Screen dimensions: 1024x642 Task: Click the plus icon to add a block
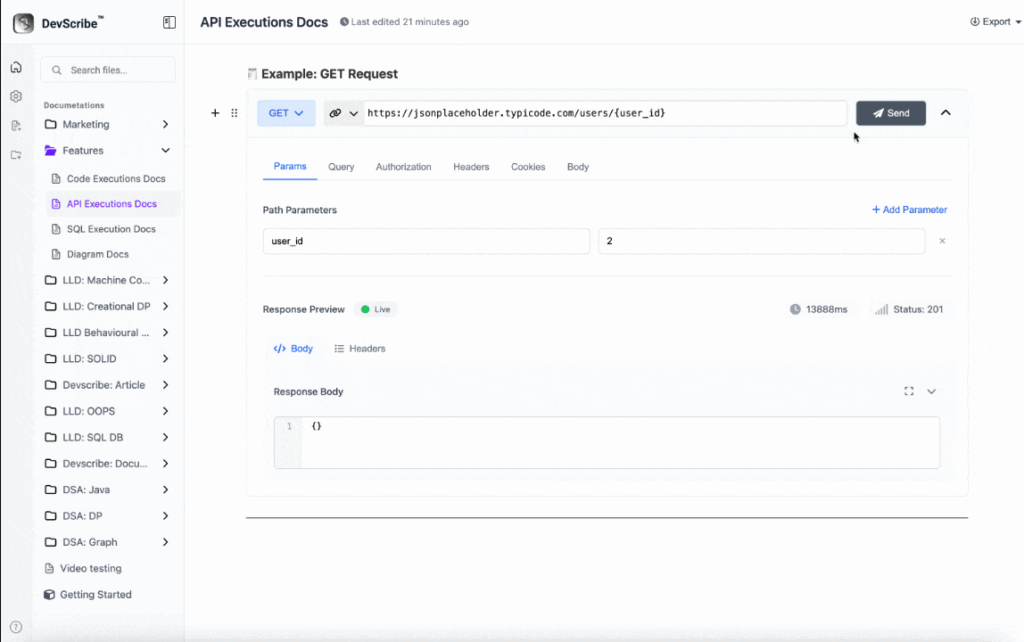(215, 113)
